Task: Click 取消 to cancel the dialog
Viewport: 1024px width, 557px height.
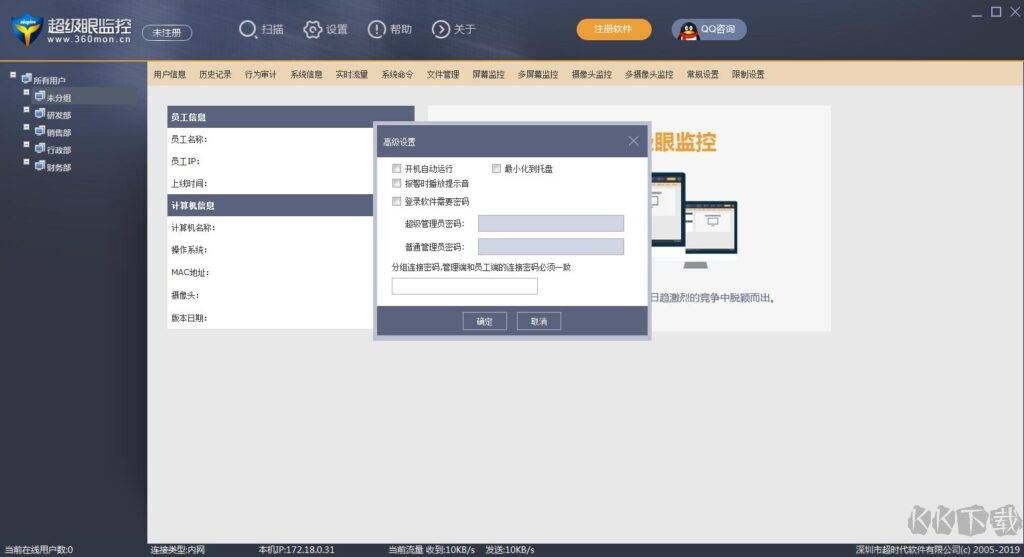Action: coord(539,321)
